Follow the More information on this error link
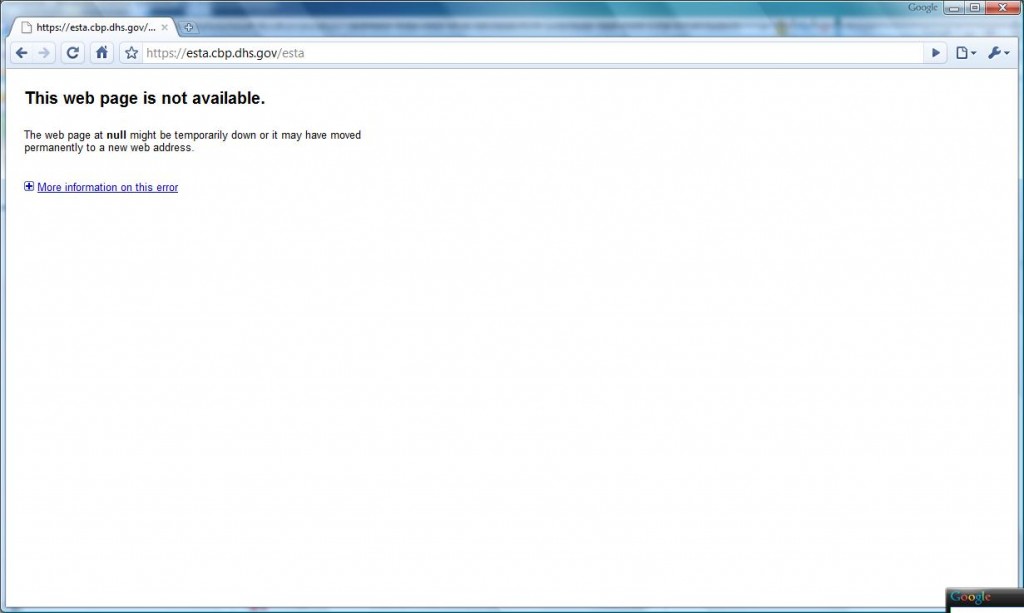The height and width of the screenshot is (613, 1024). pyautogui.click(x=107, y=187)
